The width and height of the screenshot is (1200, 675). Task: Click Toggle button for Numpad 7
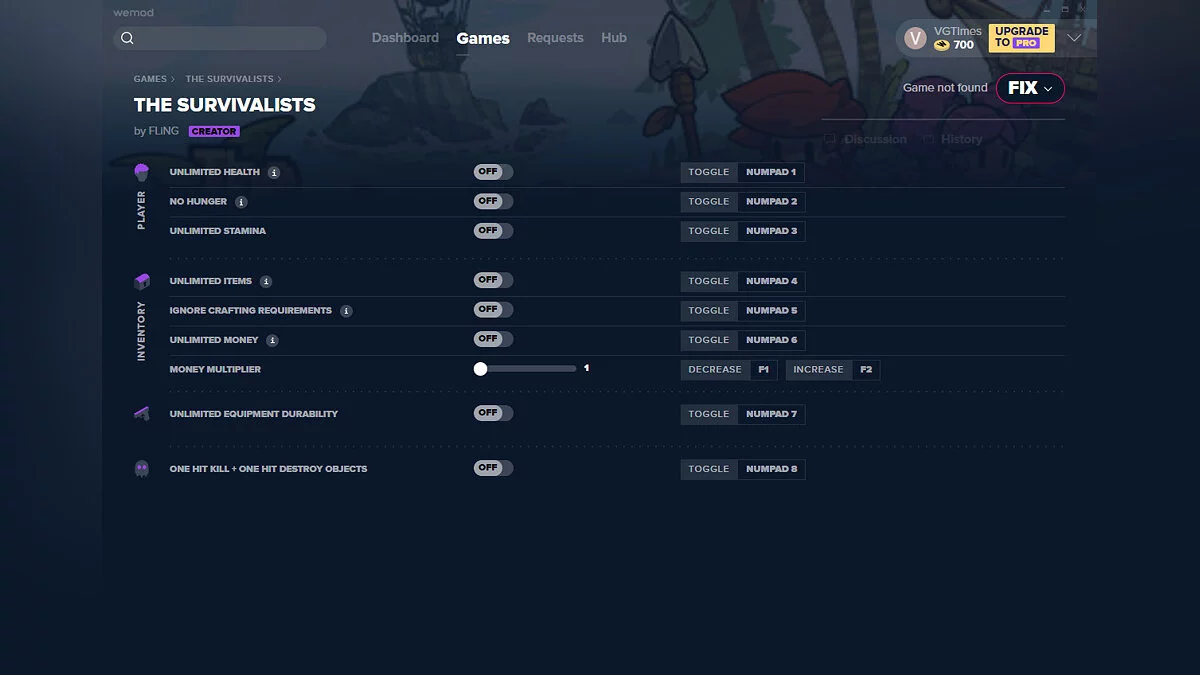coord(709,414)
